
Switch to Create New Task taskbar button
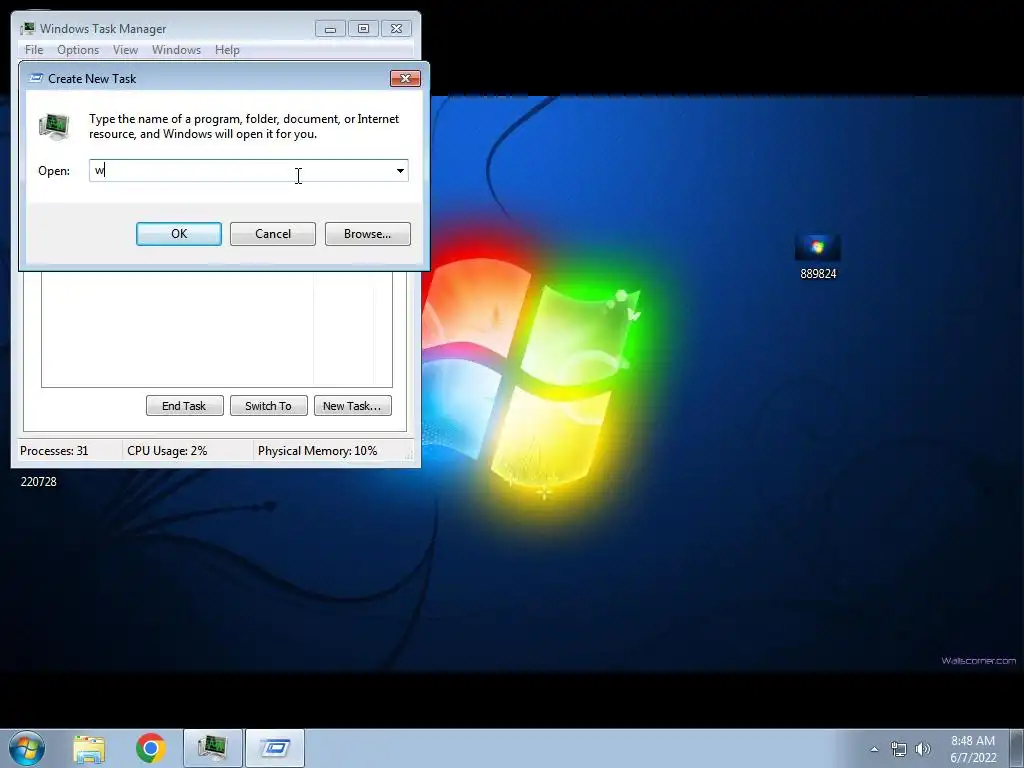click(275, 748)
